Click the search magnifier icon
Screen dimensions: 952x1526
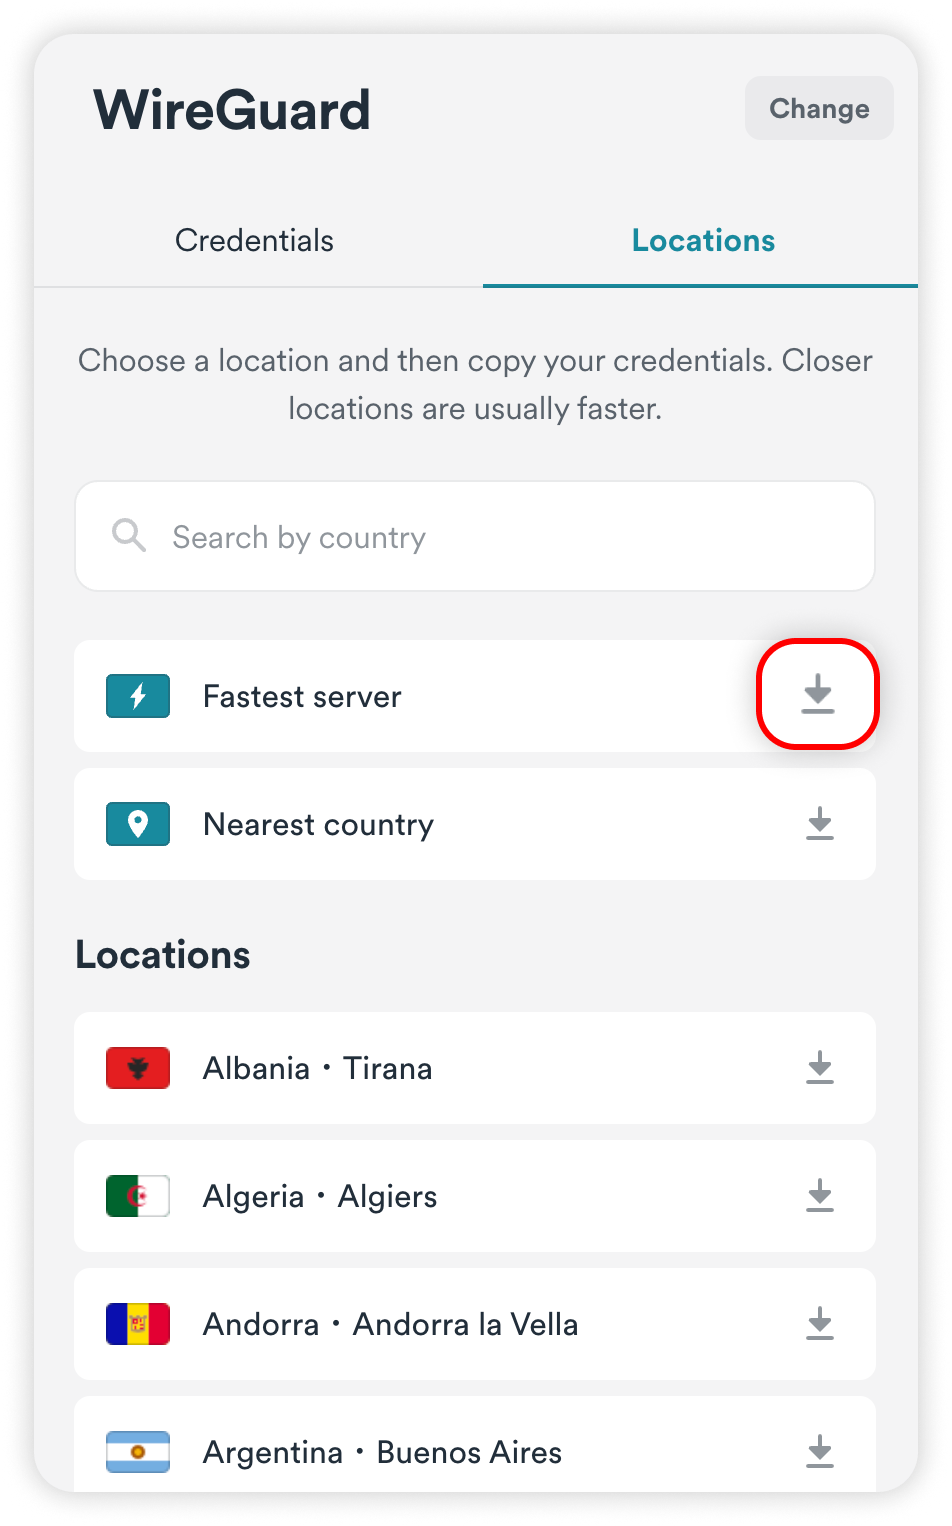(x=129, y=536)
